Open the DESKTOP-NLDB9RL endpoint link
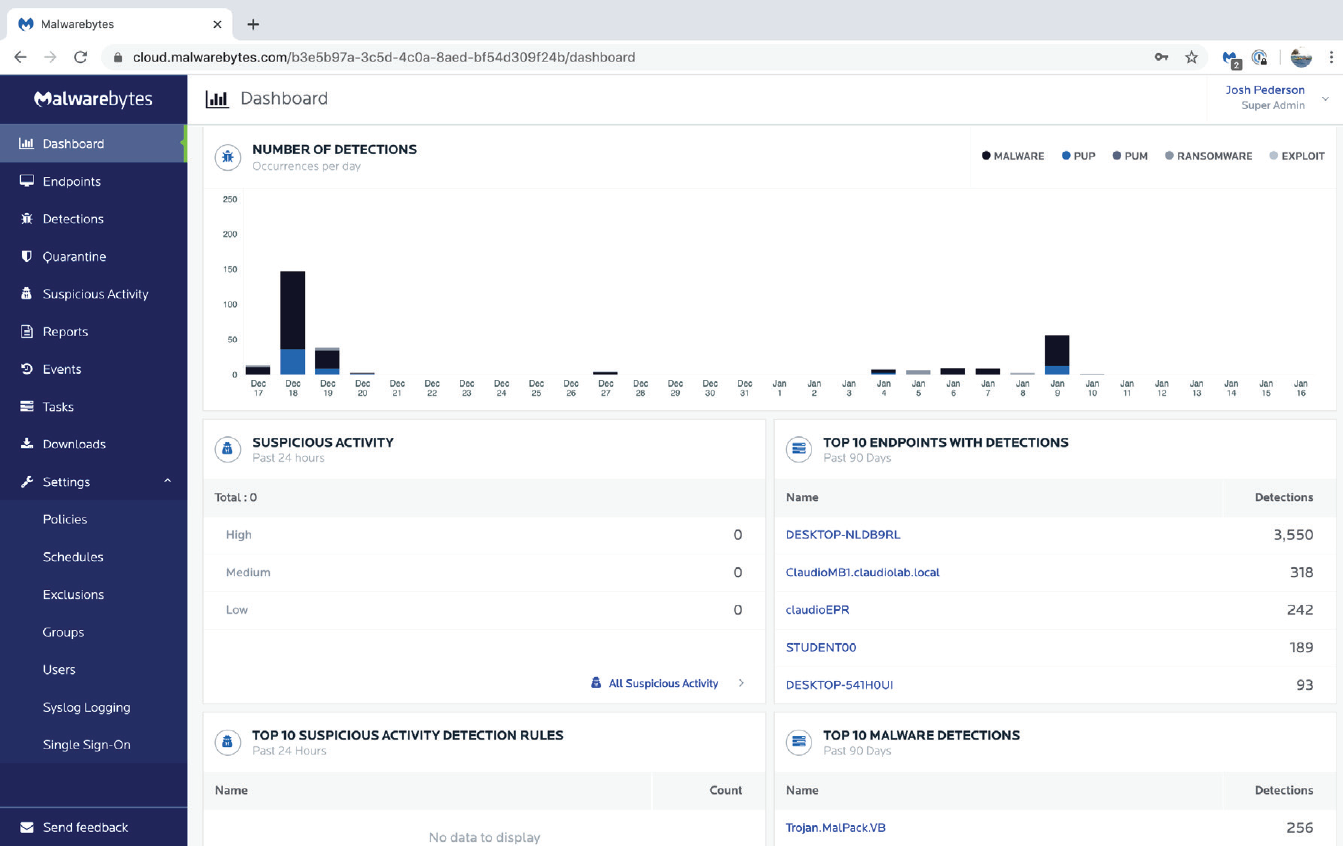1343x846 pixels. 843,534
